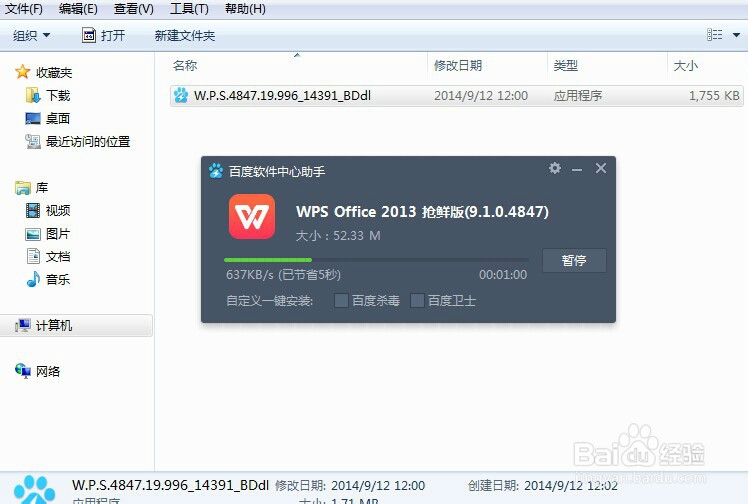
Task: Click the 1,755 KB size cell
Action: pyautogui.click(x=714, y=96)
